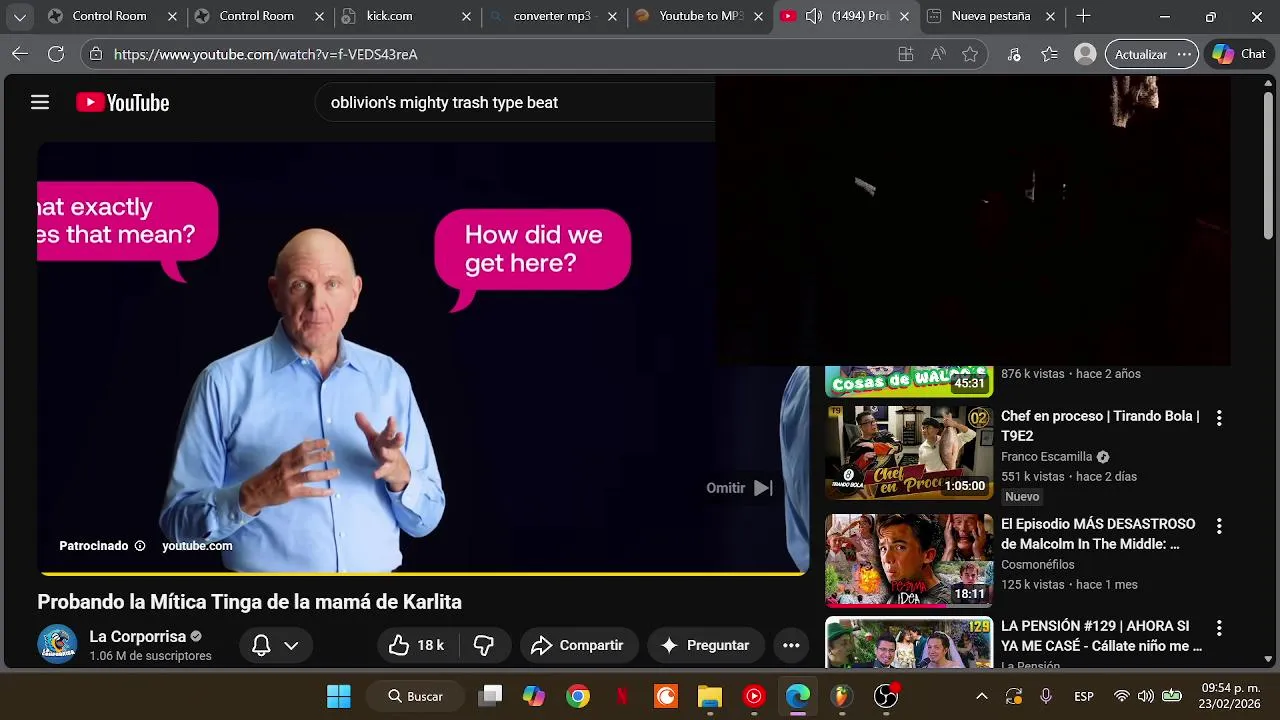Skip the ad with Omitir
The width and height of the screenshot is (1280, 720).
[739, 488]
